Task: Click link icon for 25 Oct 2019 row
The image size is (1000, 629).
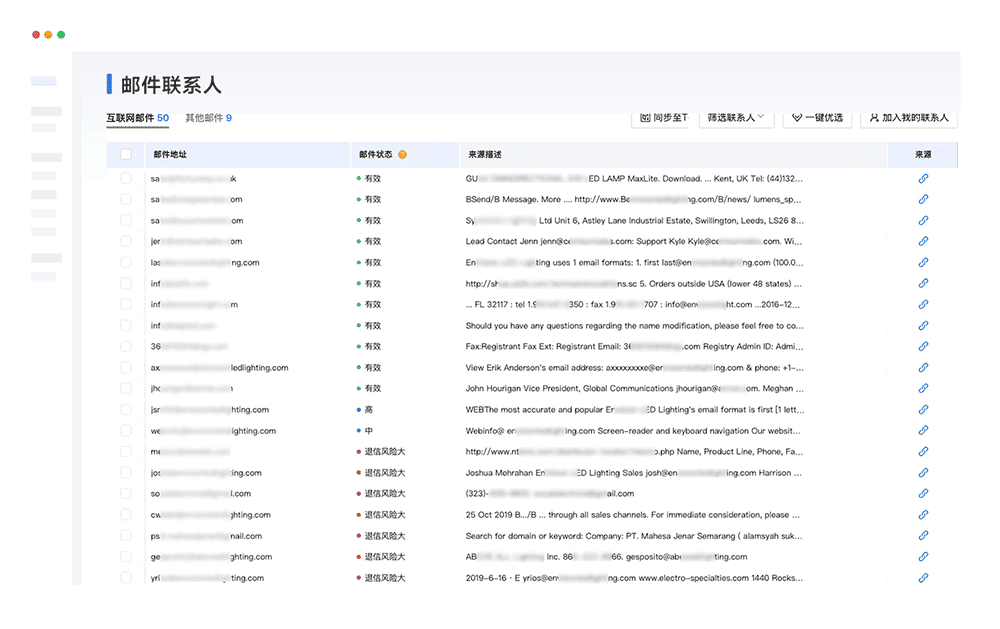Action: (923, 515)
